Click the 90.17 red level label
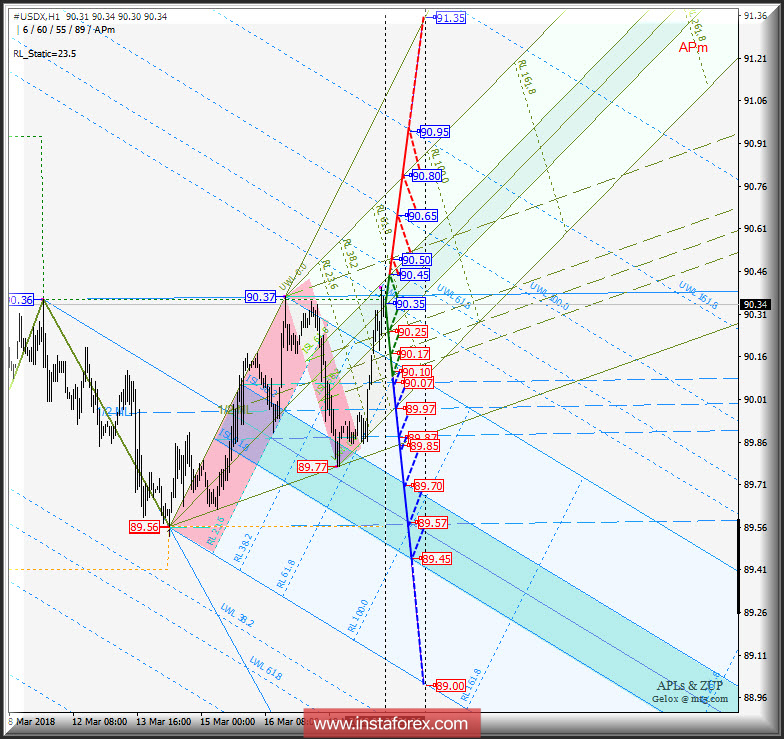 tap(414, 354)
